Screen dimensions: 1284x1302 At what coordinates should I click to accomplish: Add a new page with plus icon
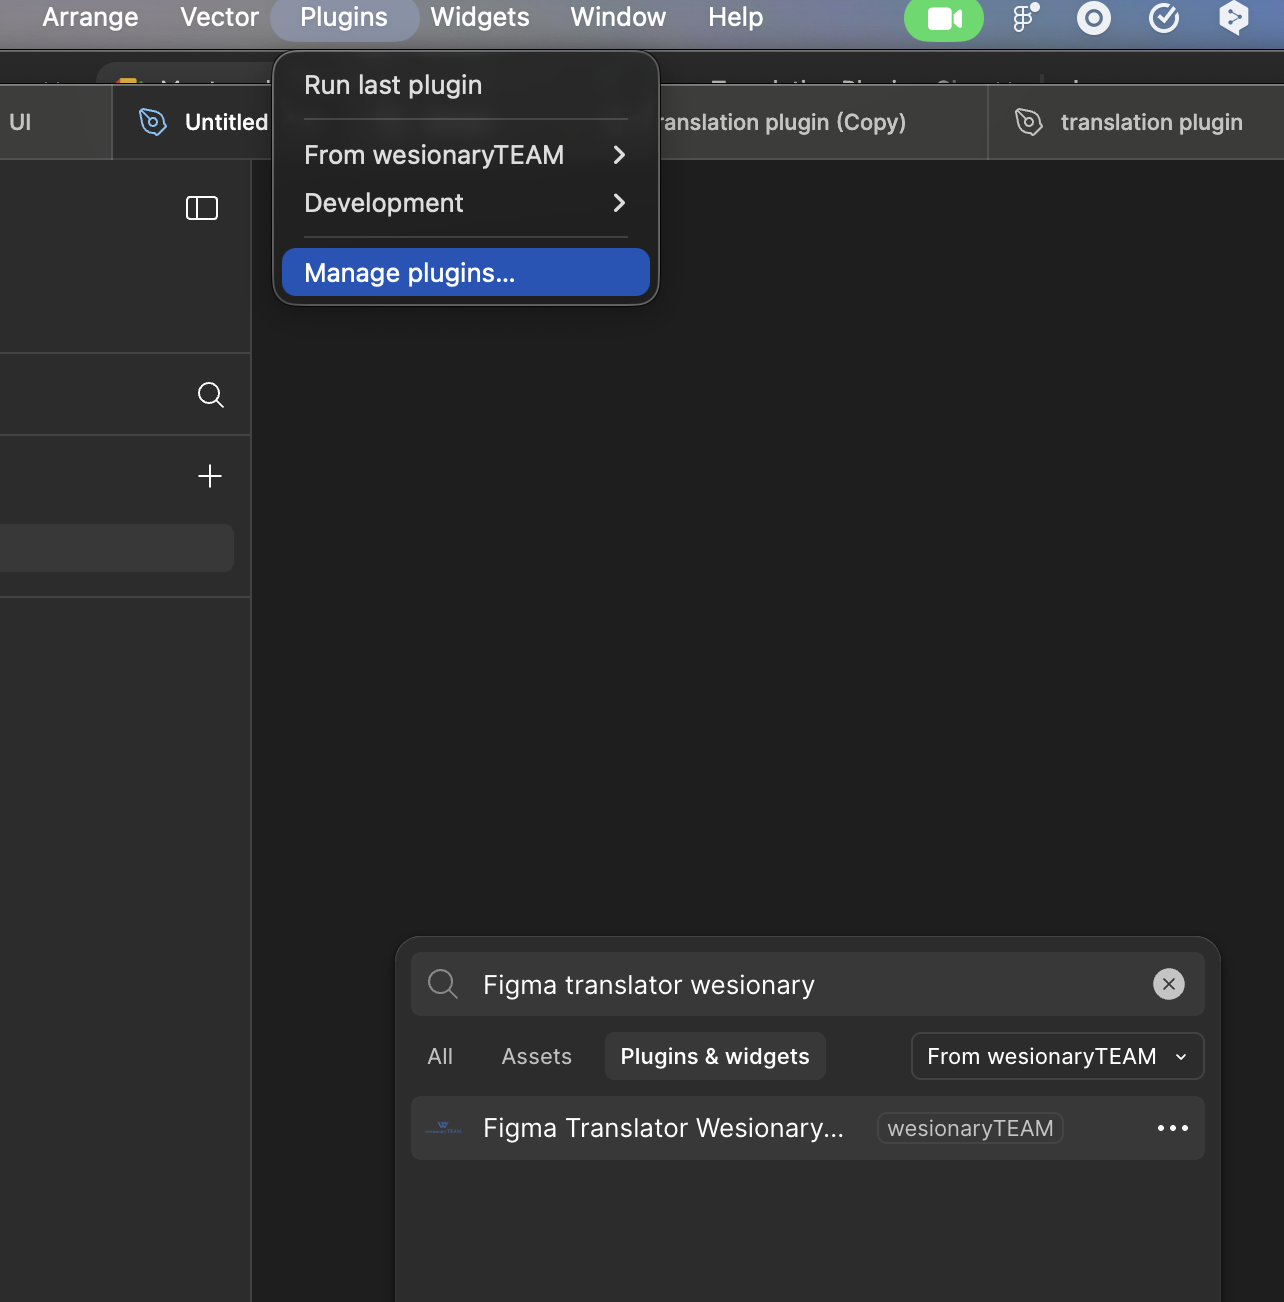pyautogui.click(x=210, y=476)
